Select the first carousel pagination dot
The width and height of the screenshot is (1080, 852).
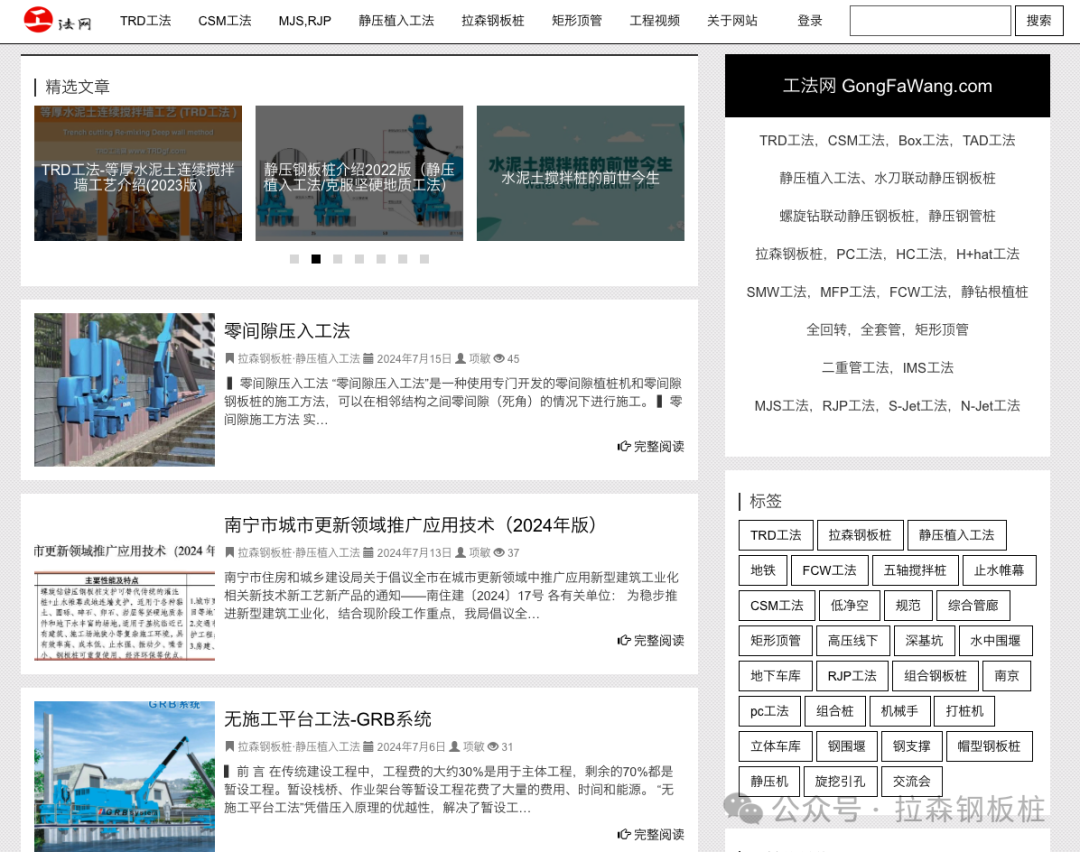coord(294,259)
